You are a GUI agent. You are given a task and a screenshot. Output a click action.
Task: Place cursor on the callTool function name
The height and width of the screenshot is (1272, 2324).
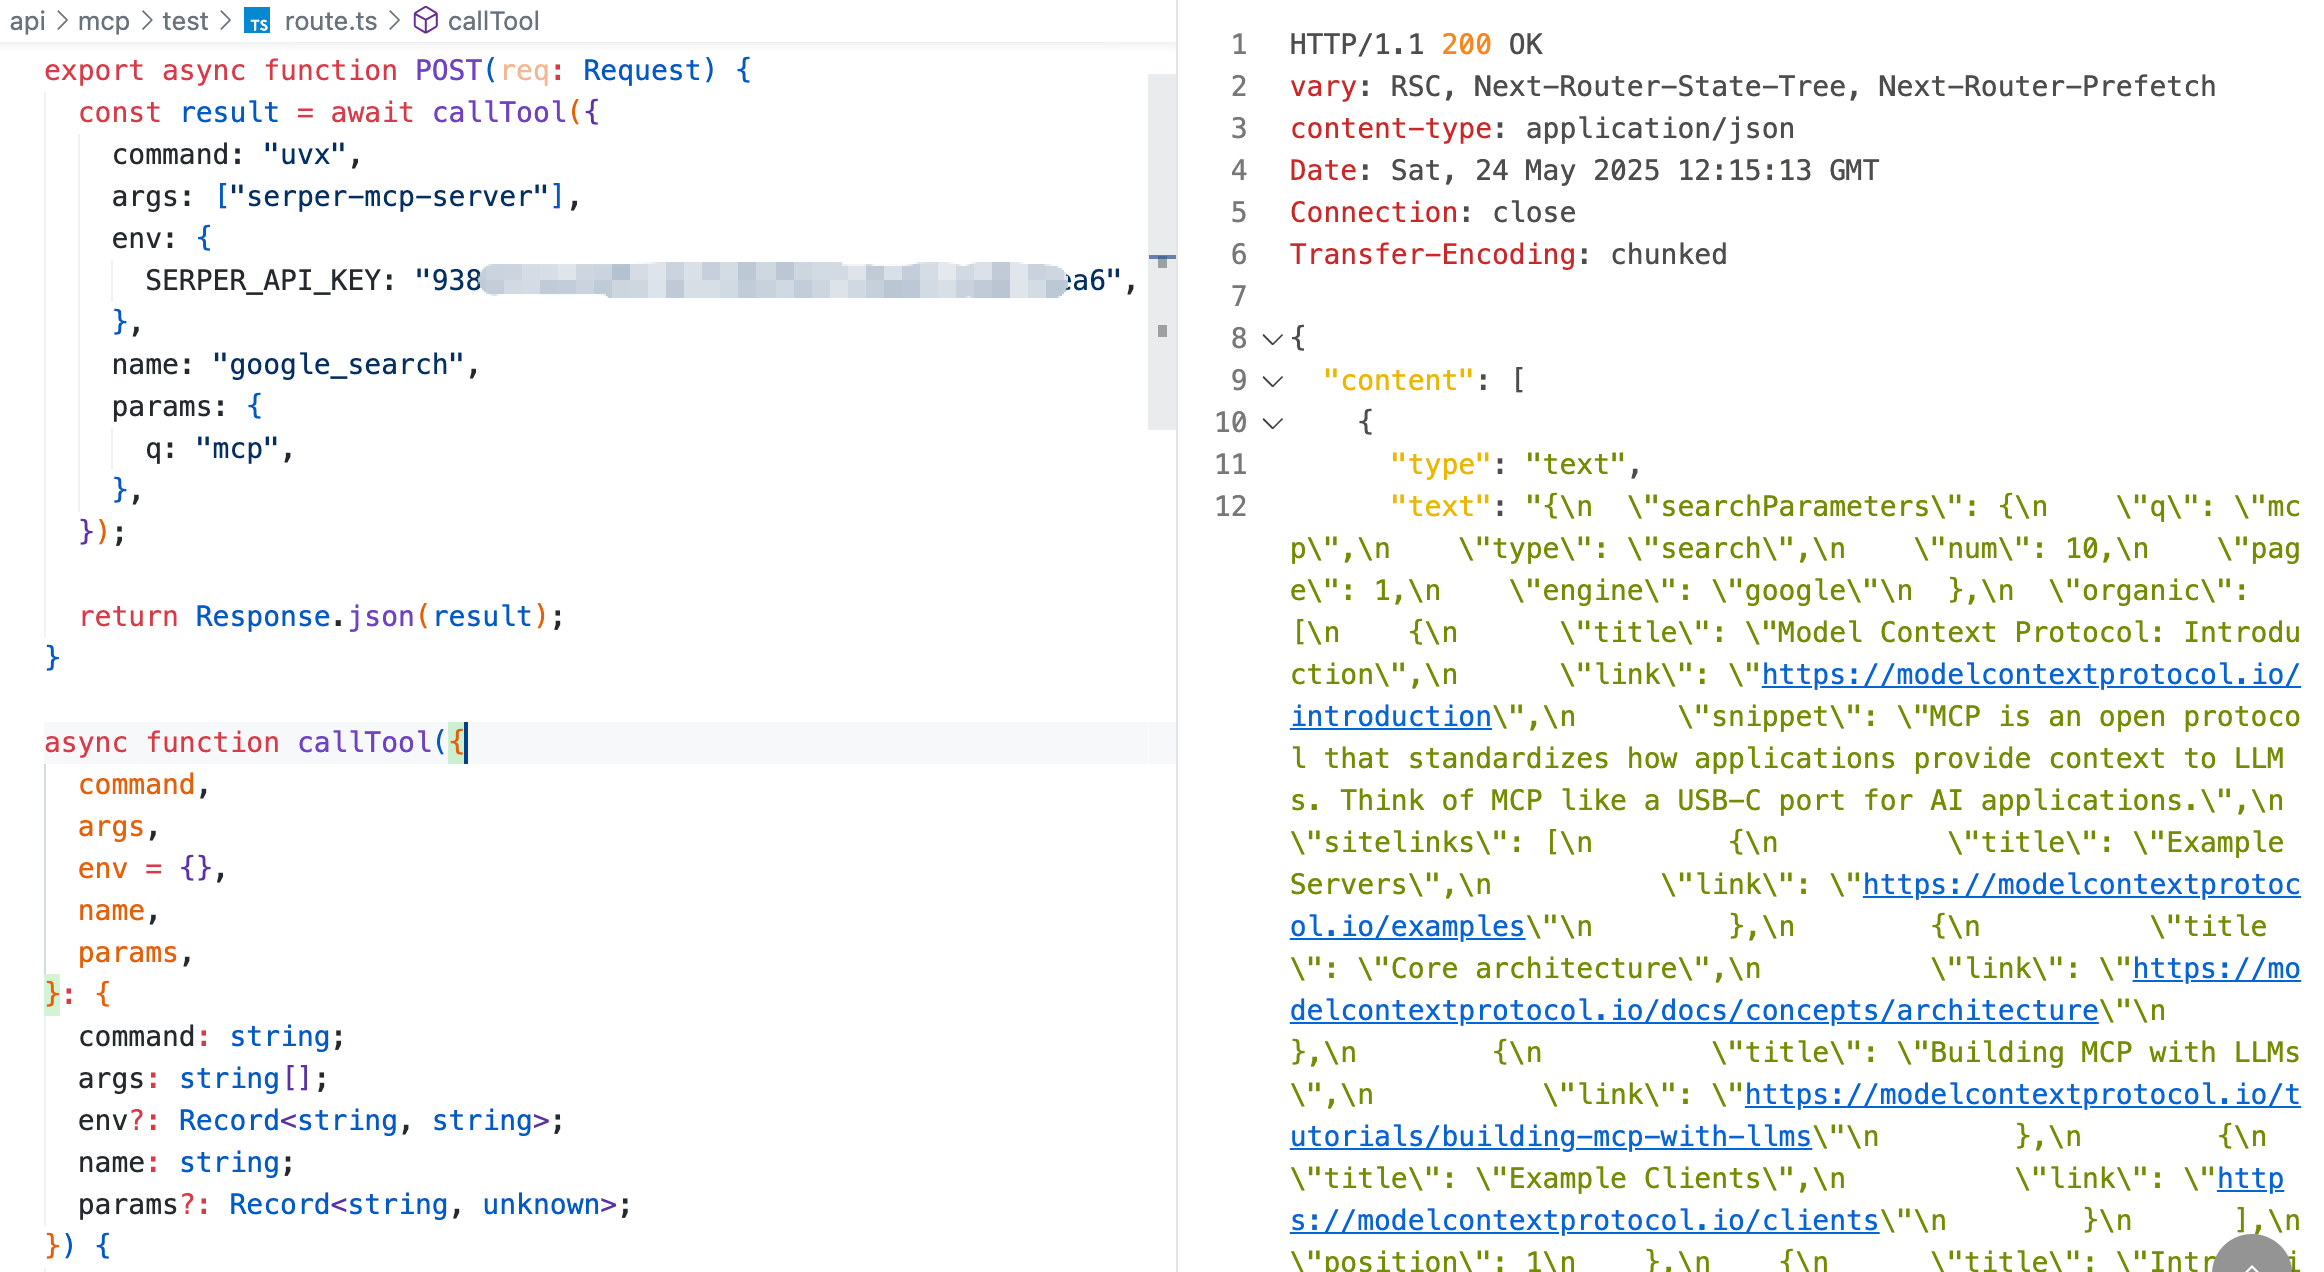(364, 743)
